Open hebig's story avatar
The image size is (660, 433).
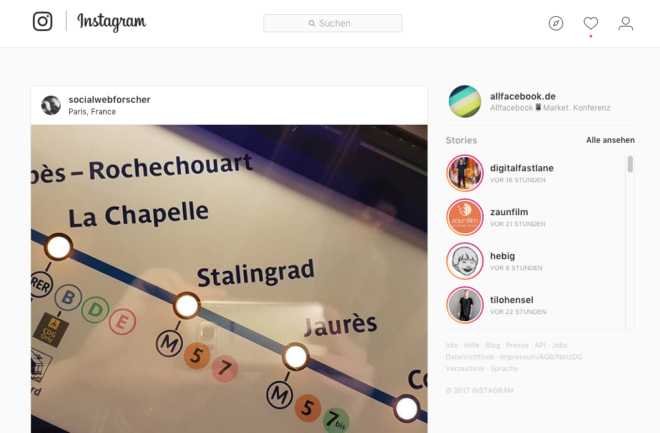point(465,261)
